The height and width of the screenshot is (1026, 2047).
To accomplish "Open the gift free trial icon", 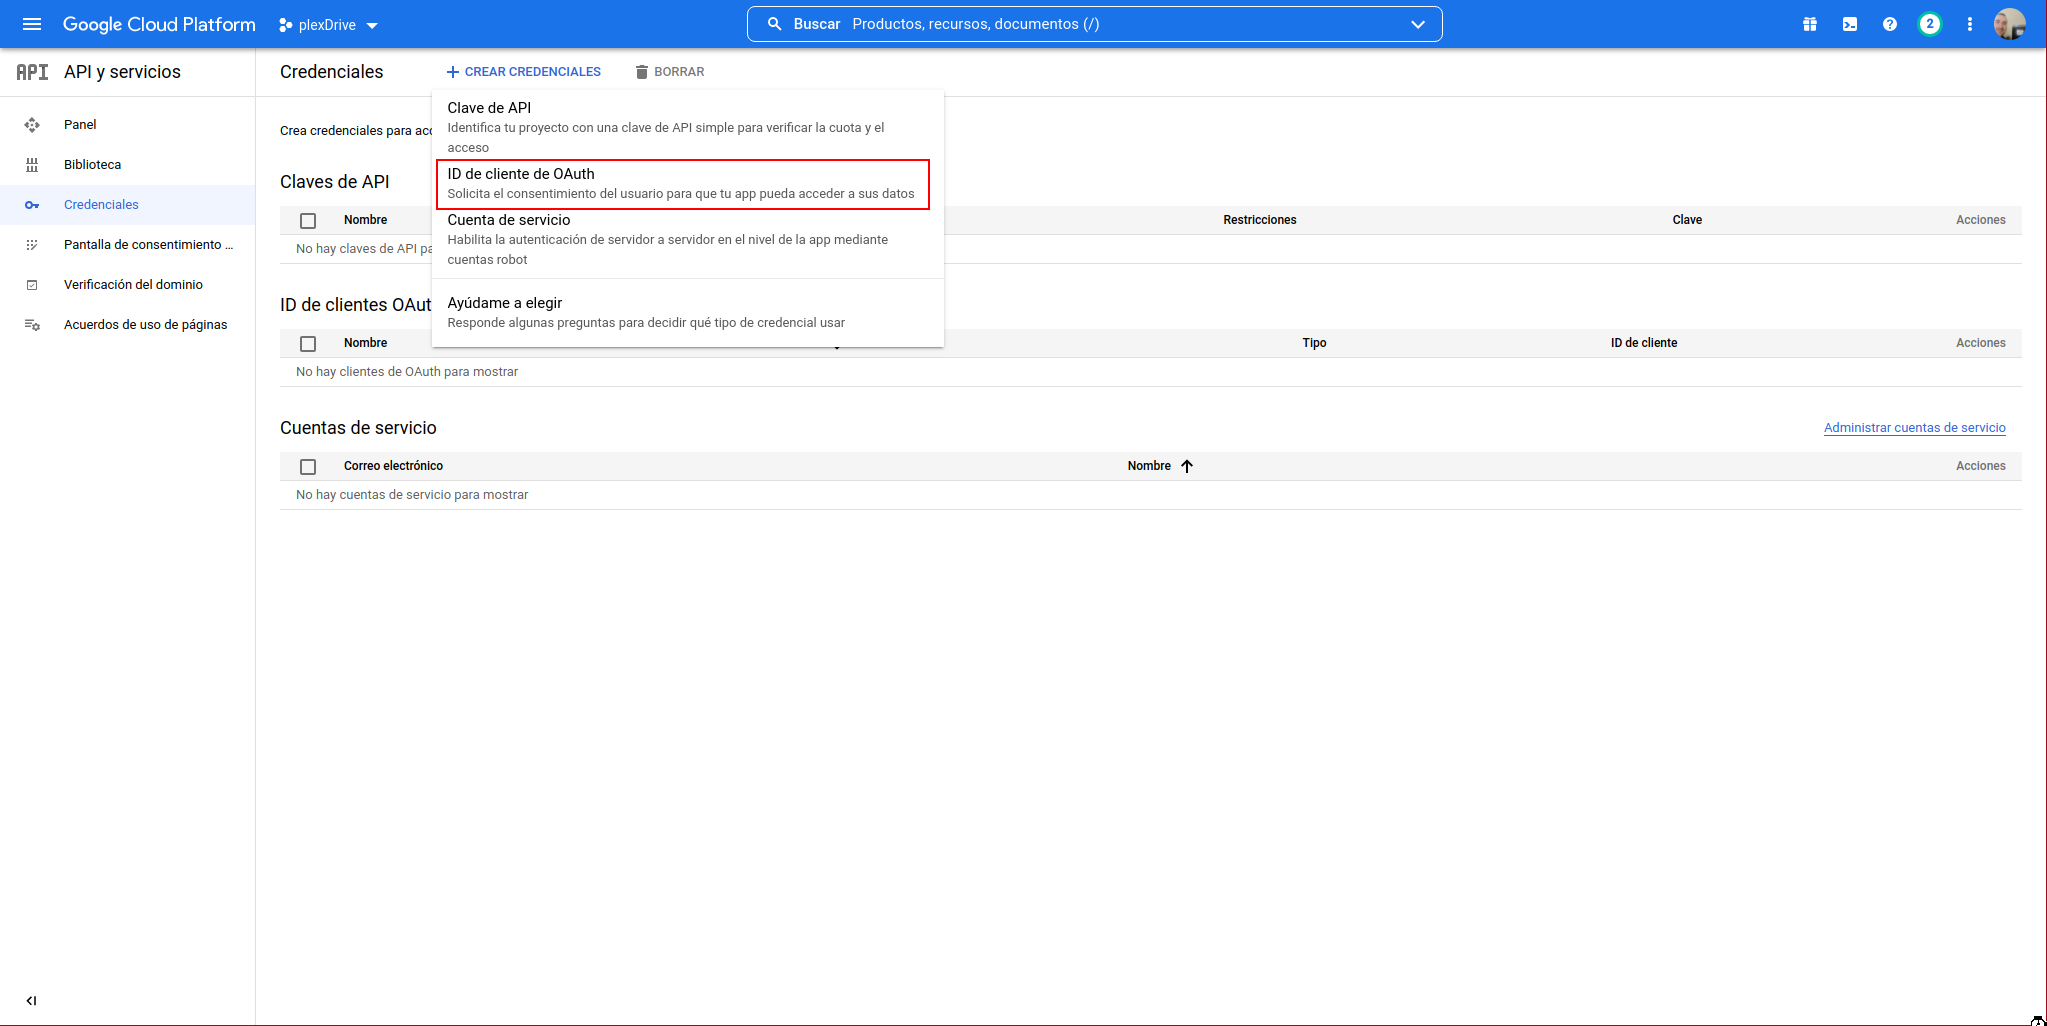I will coord(1809,24).
